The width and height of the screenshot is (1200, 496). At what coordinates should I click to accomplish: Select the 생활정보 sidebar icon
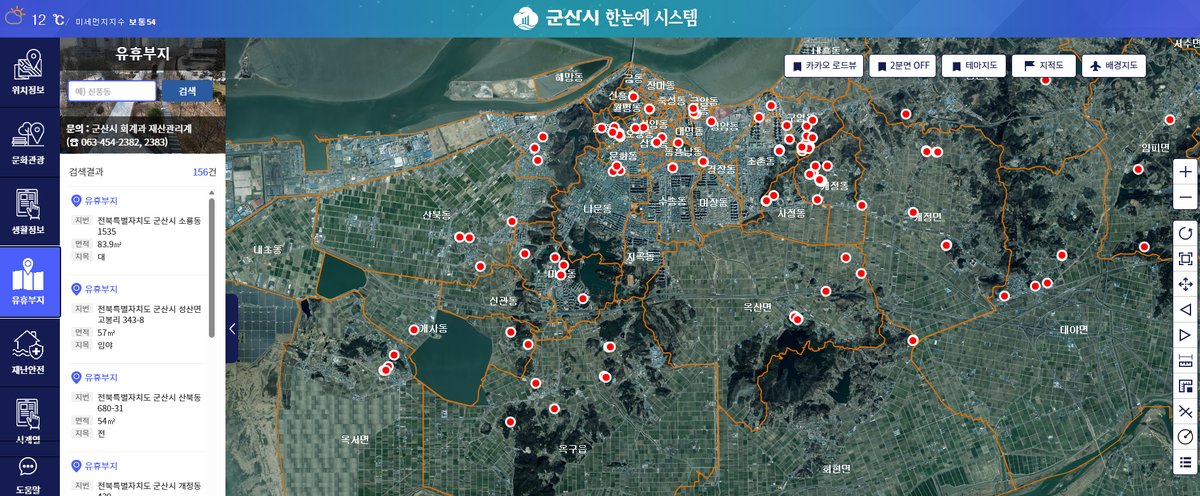(29, 211)
